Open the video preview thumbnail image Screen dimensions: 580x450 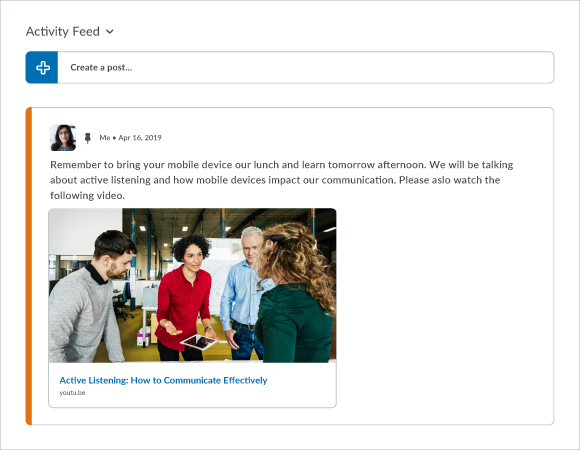pyautogui.click(x=192, y=285)
